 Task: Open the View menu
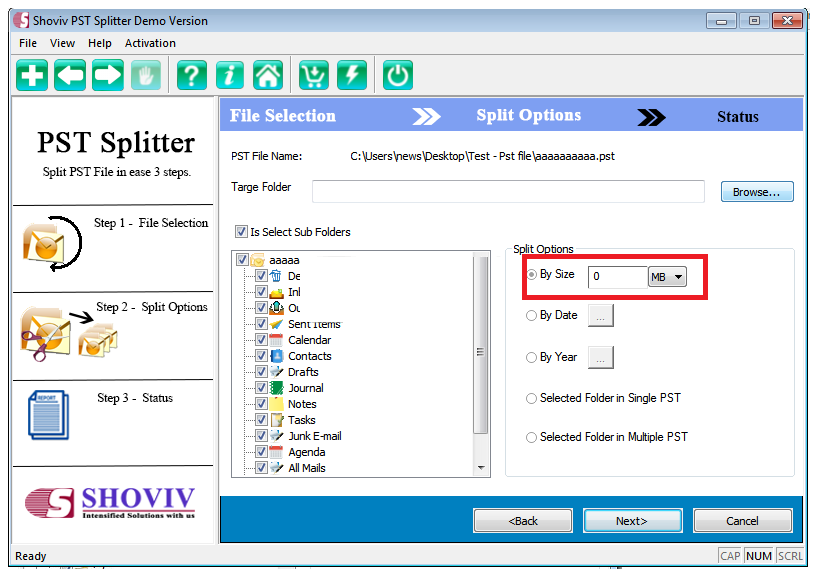click(62, 43)
